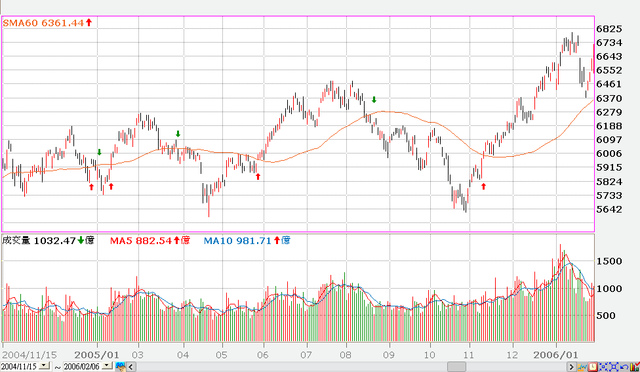This screenshot has width=640, height=372.
Task: Click the zoom-in shrink-corners icon
Action: tap(603, 367)
